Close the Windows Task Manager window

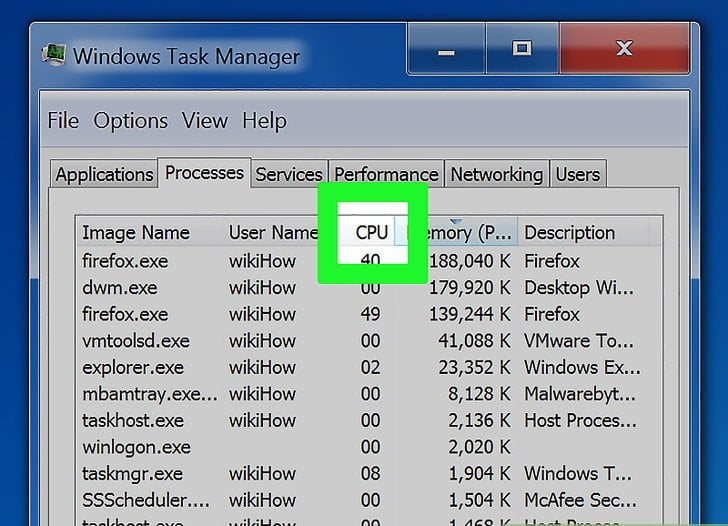point(624,49)
